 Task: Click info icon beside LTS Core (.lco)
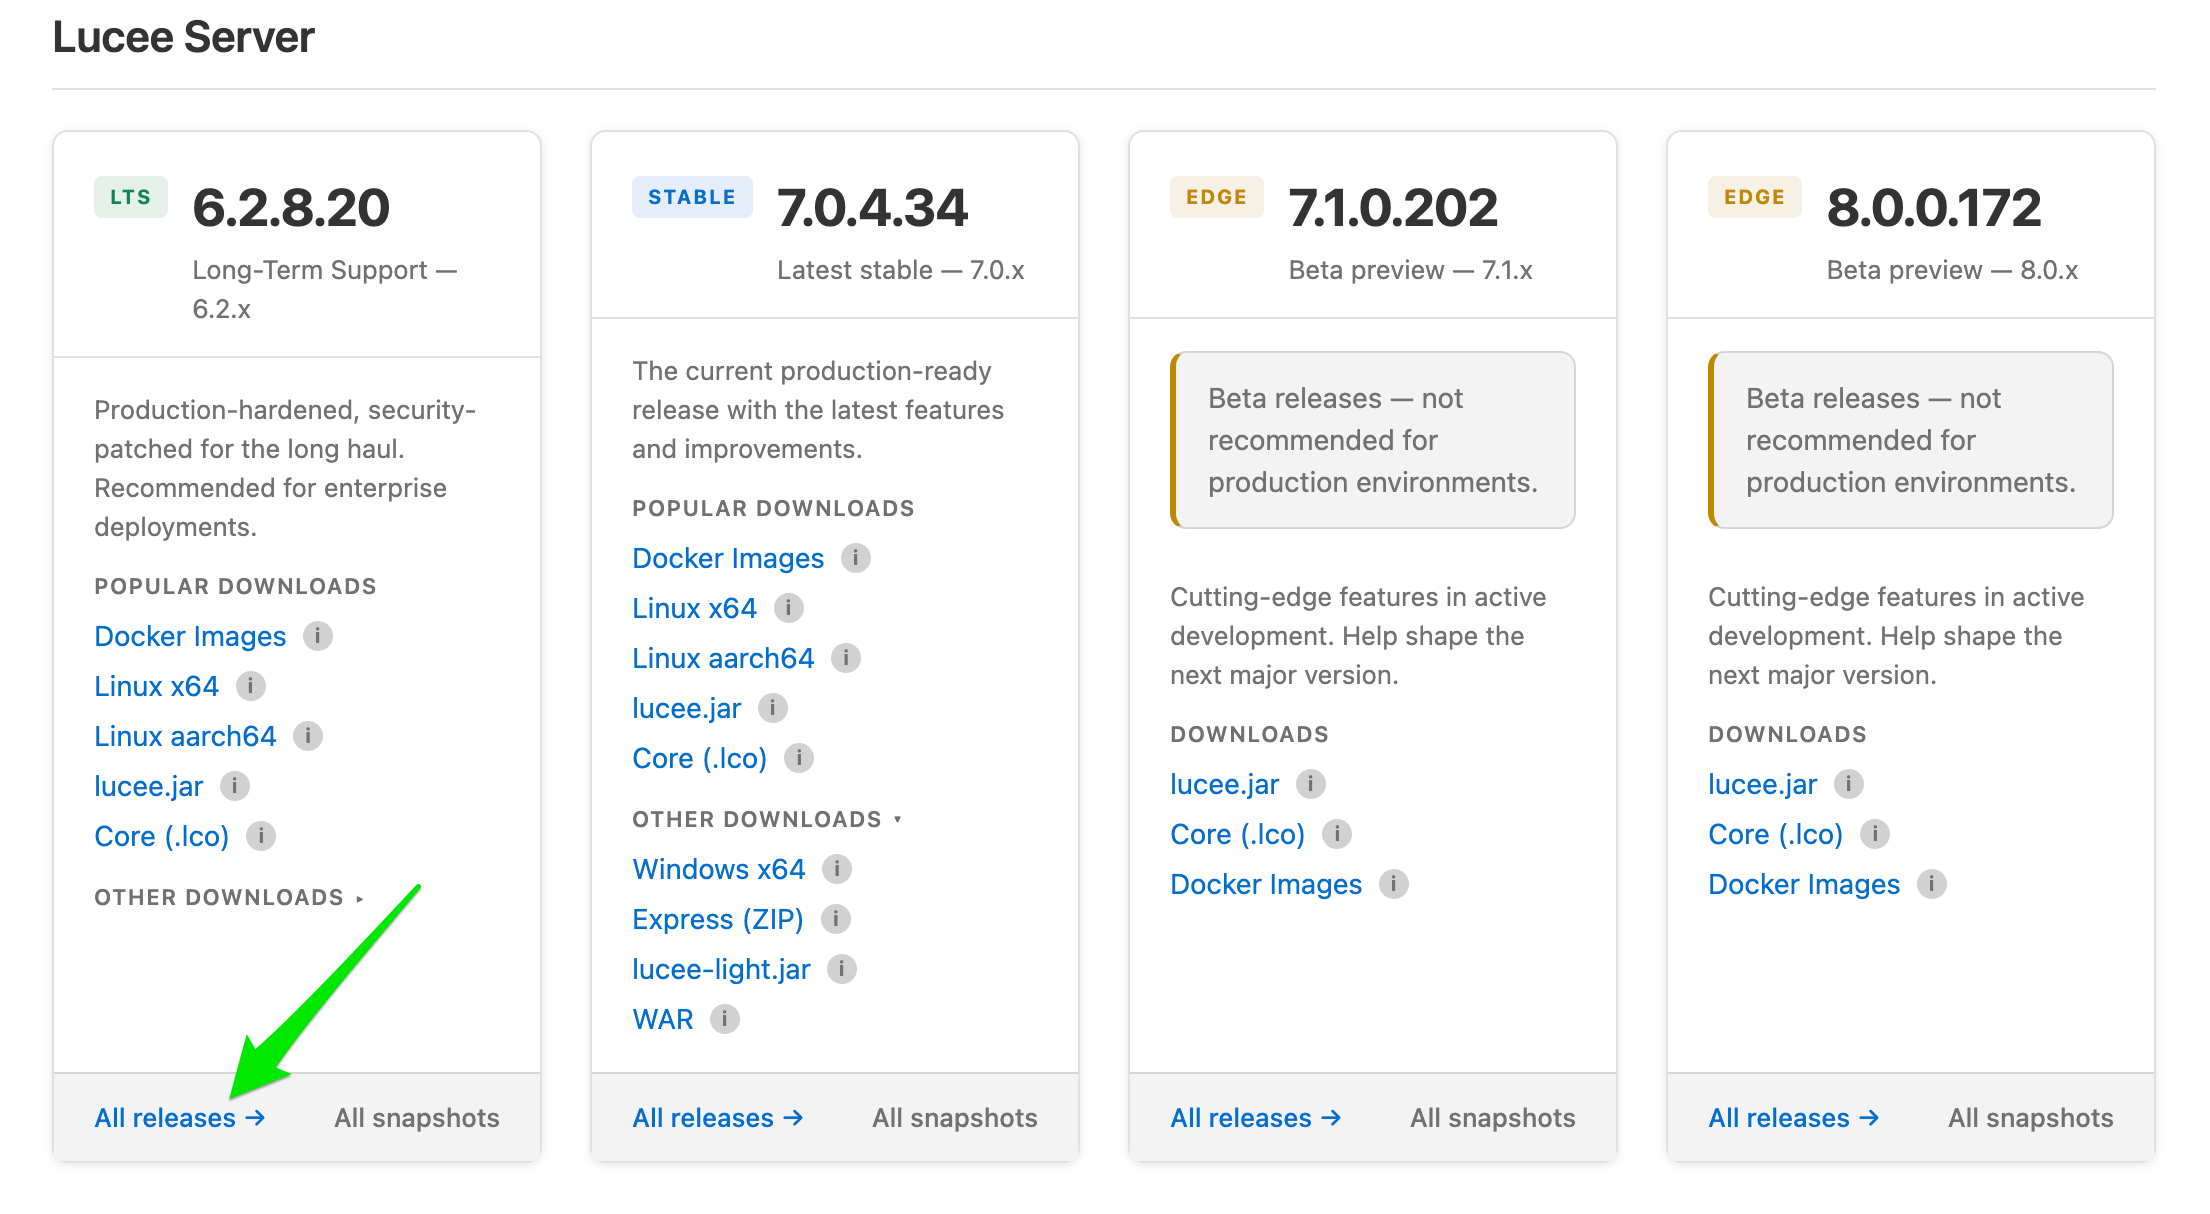pos(261,836)
